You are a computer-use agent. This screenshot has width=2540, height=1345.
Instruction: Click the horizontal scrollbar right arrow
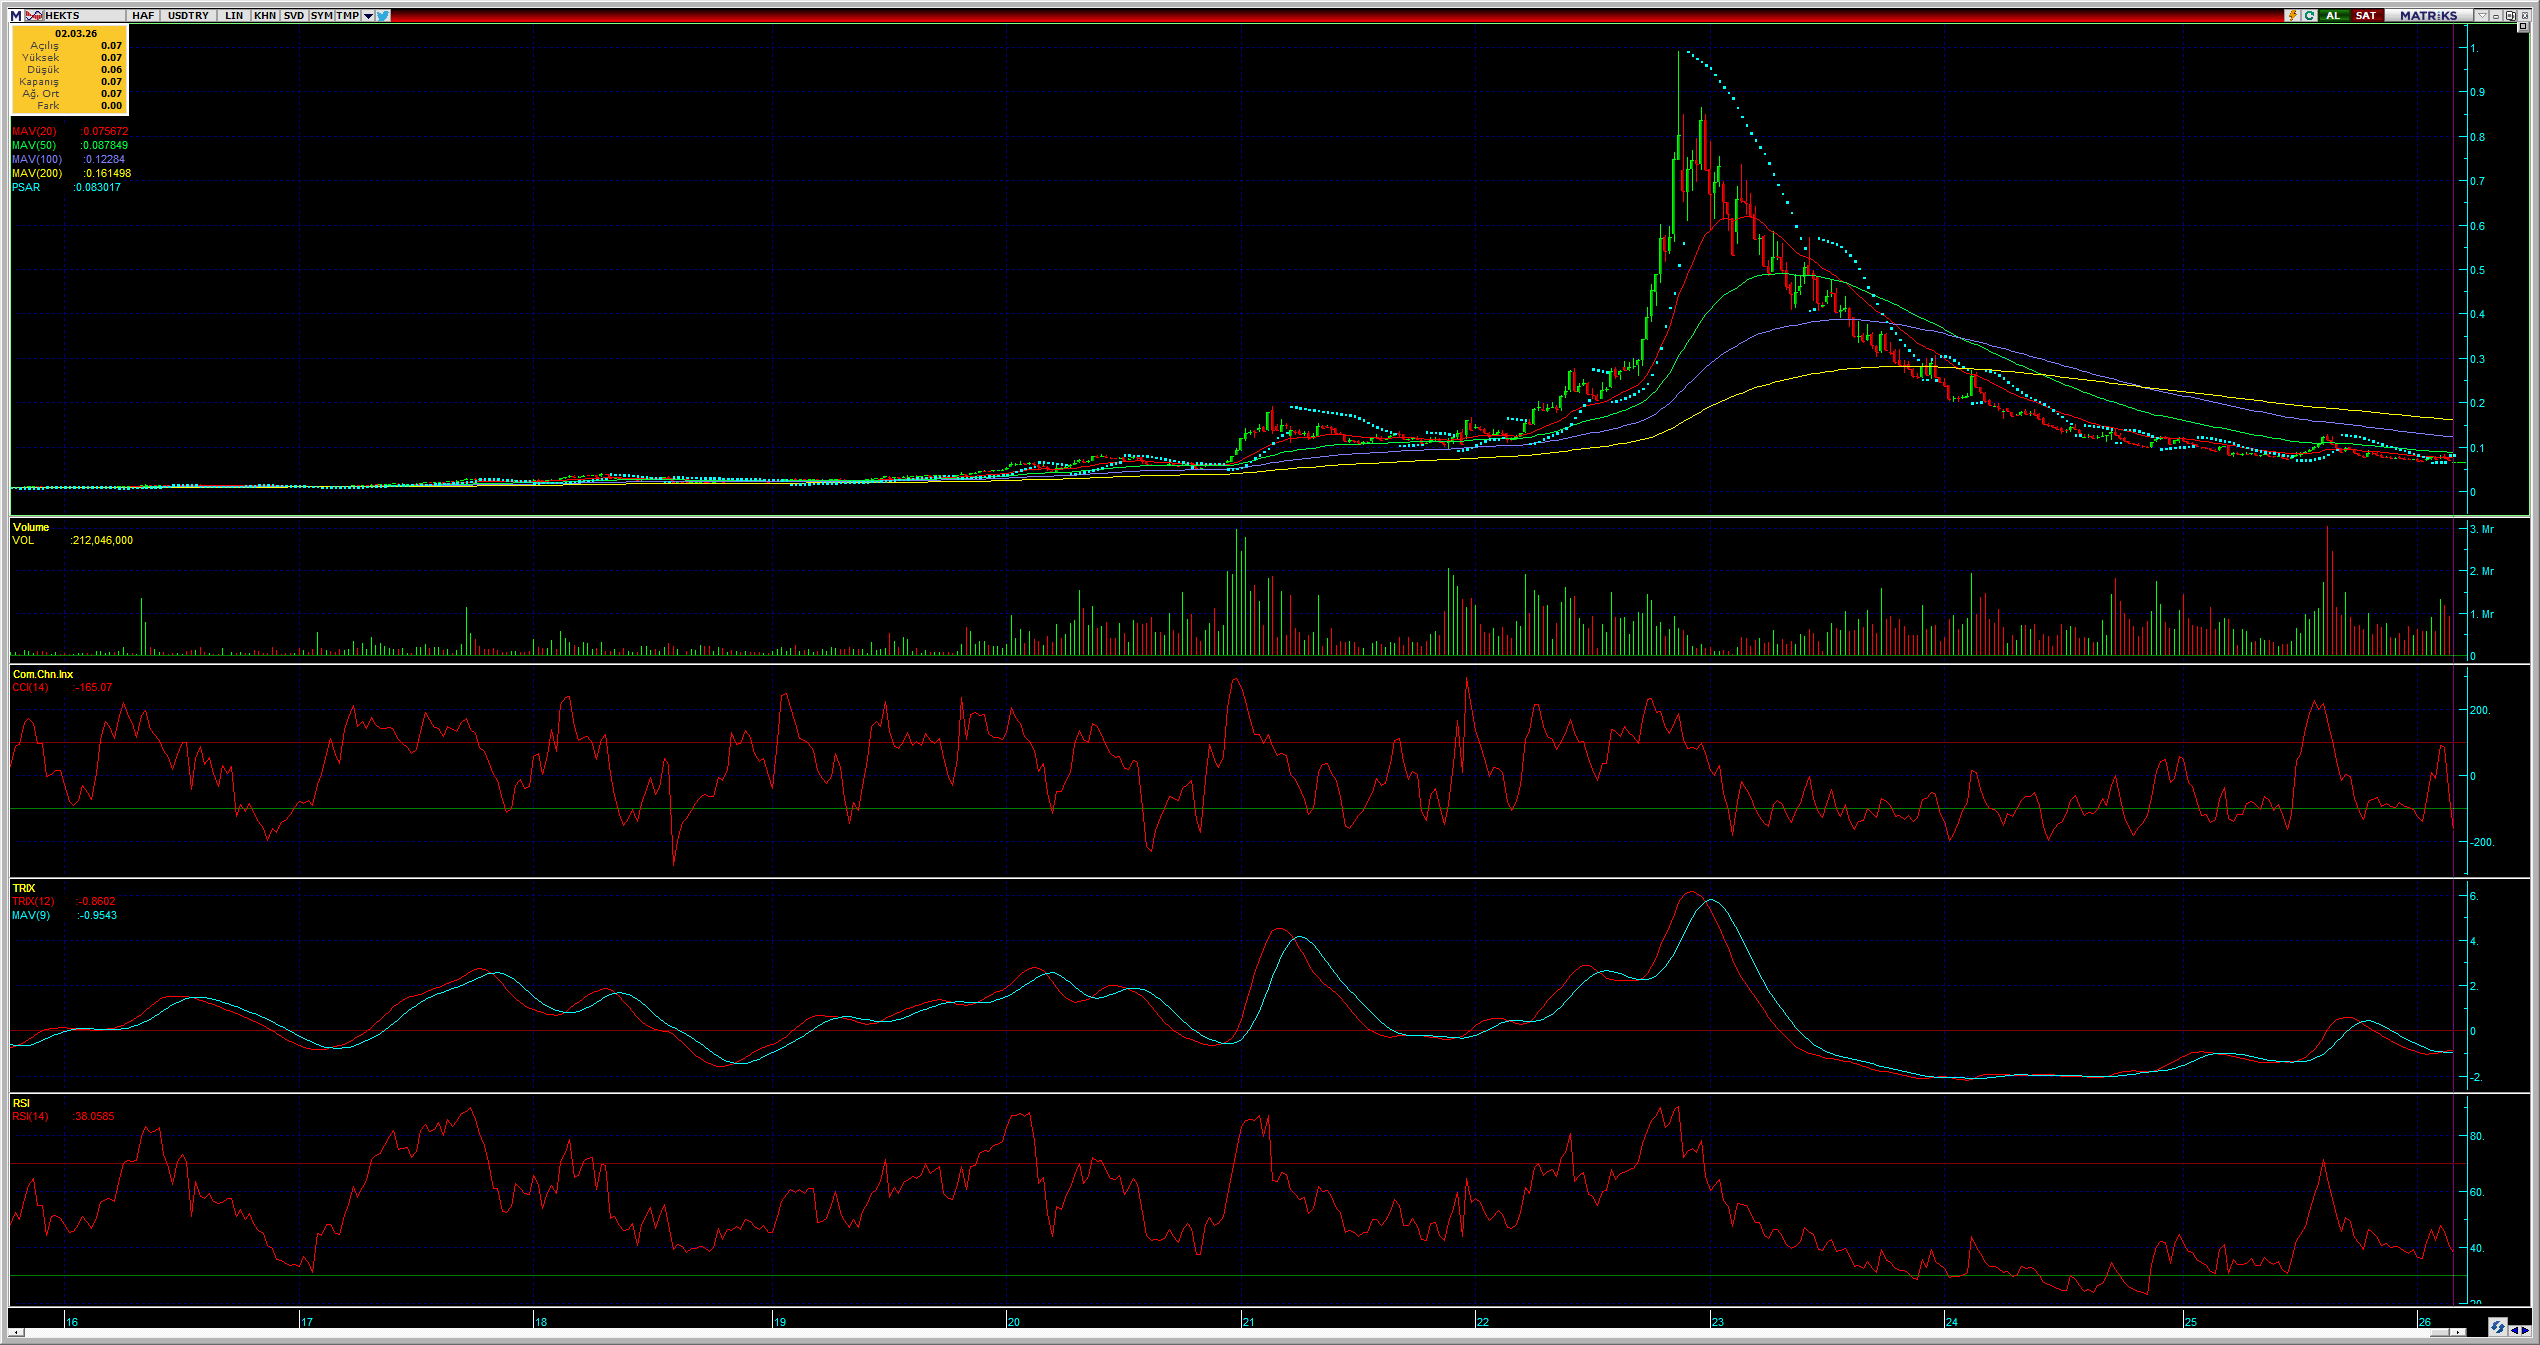2459,1332
